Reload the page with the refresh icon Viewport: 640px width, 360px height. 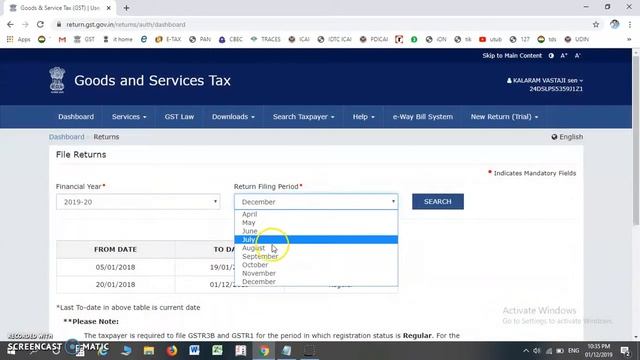(40, 24)
